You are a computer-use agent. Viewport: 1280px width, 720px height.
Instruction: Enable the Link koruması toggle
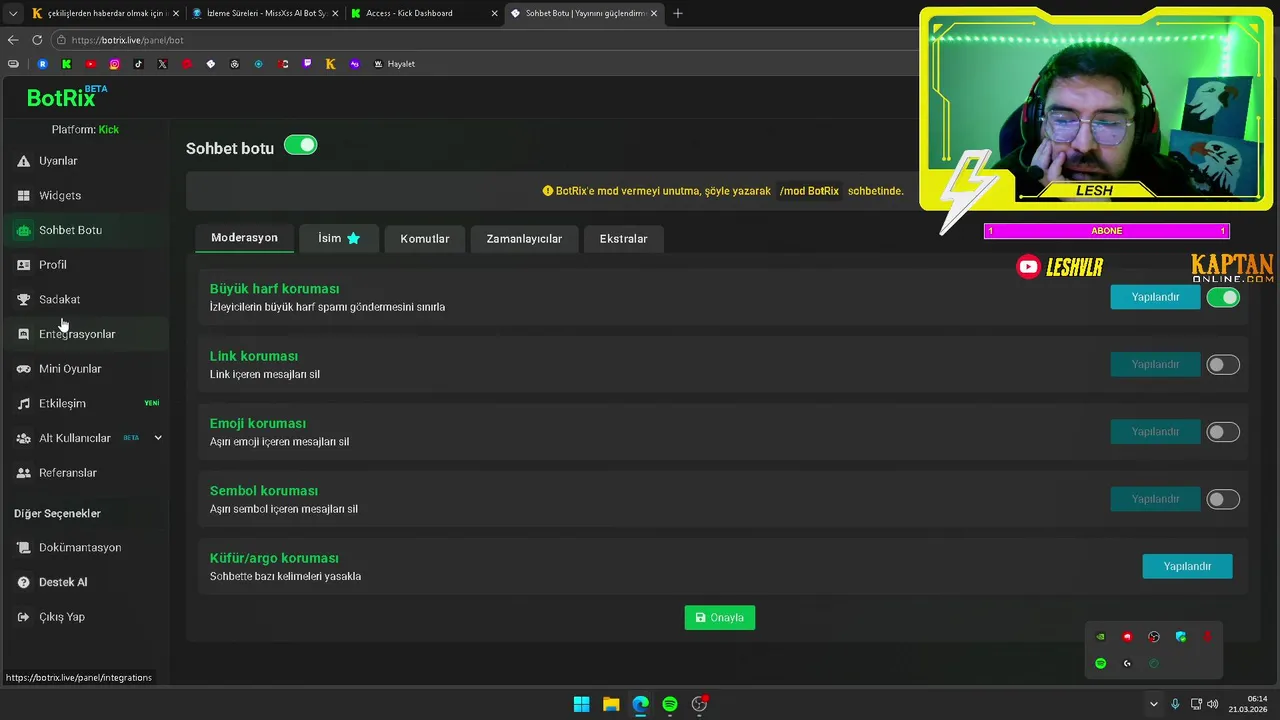1223,365
